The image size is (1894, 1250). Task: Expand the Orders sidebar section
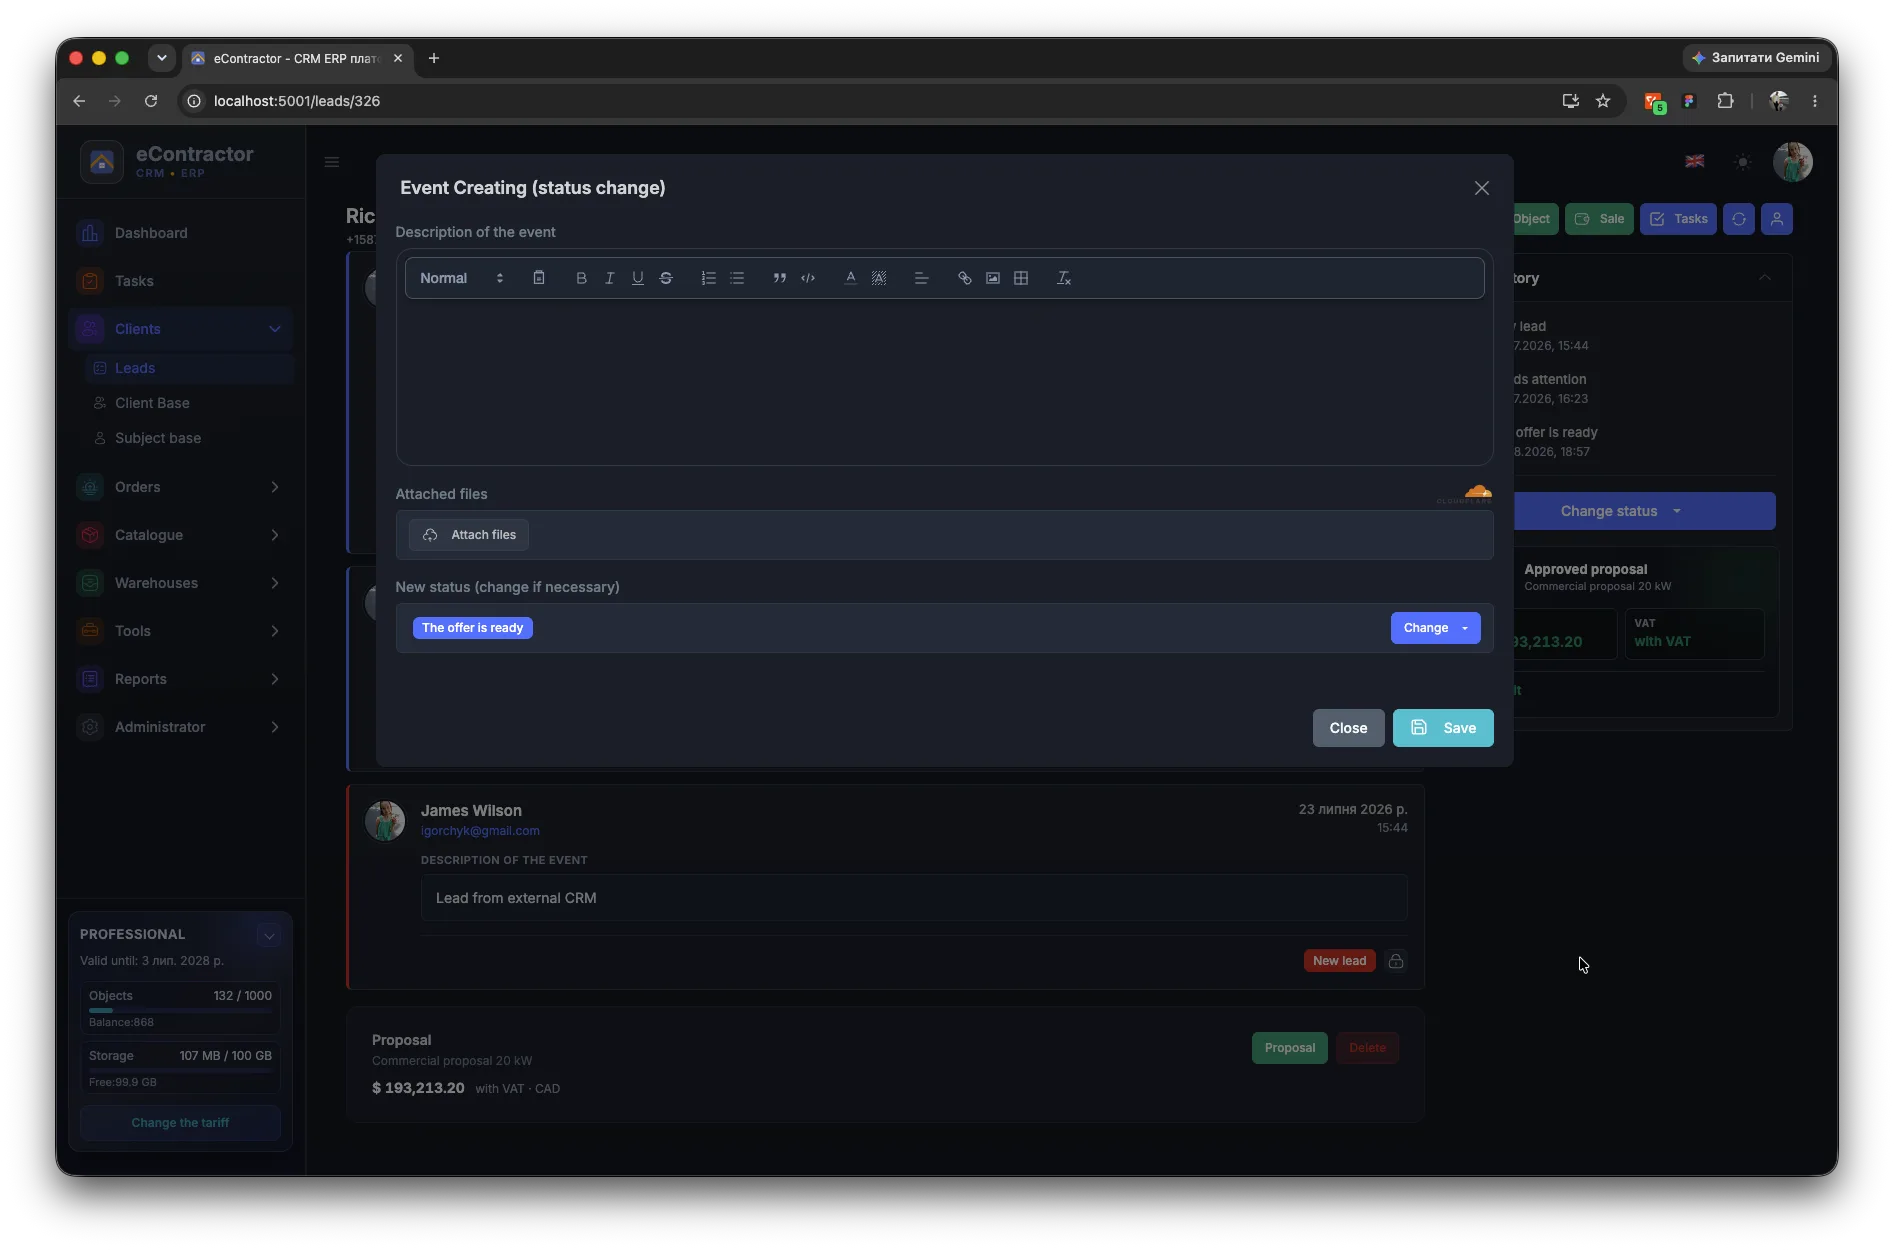pos(180,487)
